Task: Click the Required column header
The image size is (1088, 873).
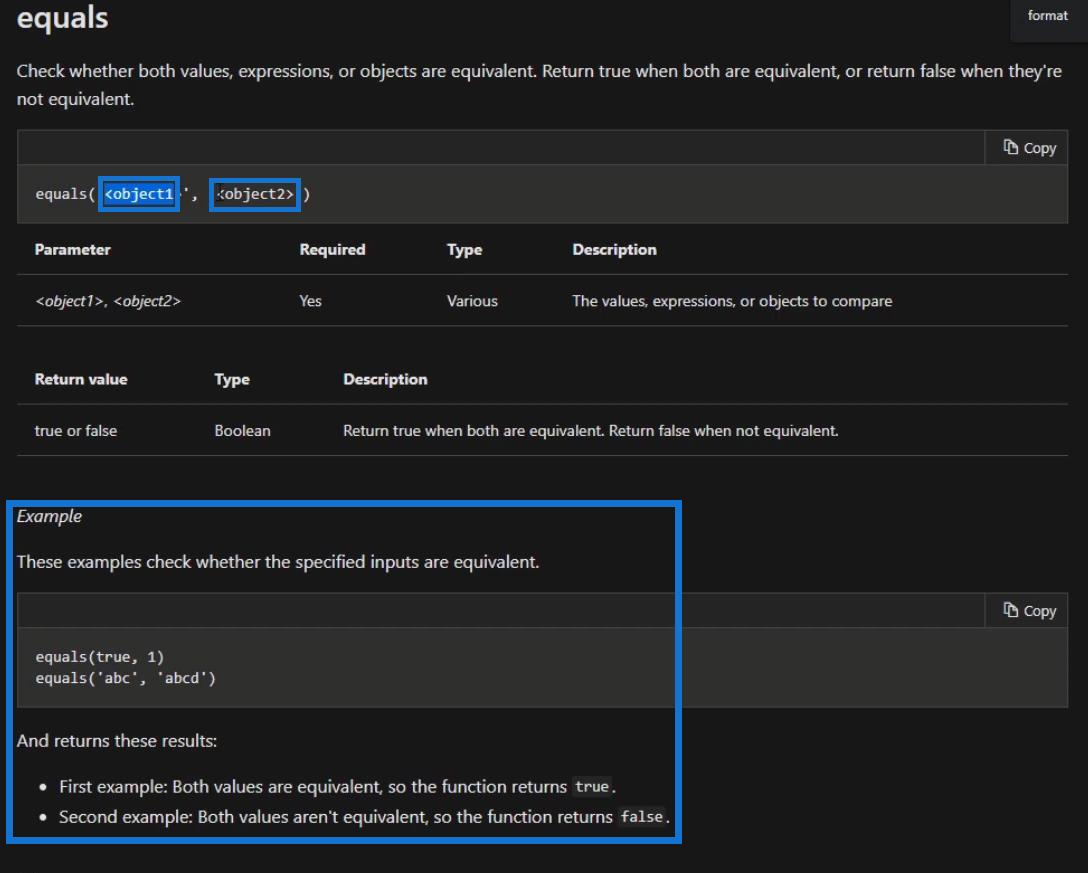Action: click(332, 250)
